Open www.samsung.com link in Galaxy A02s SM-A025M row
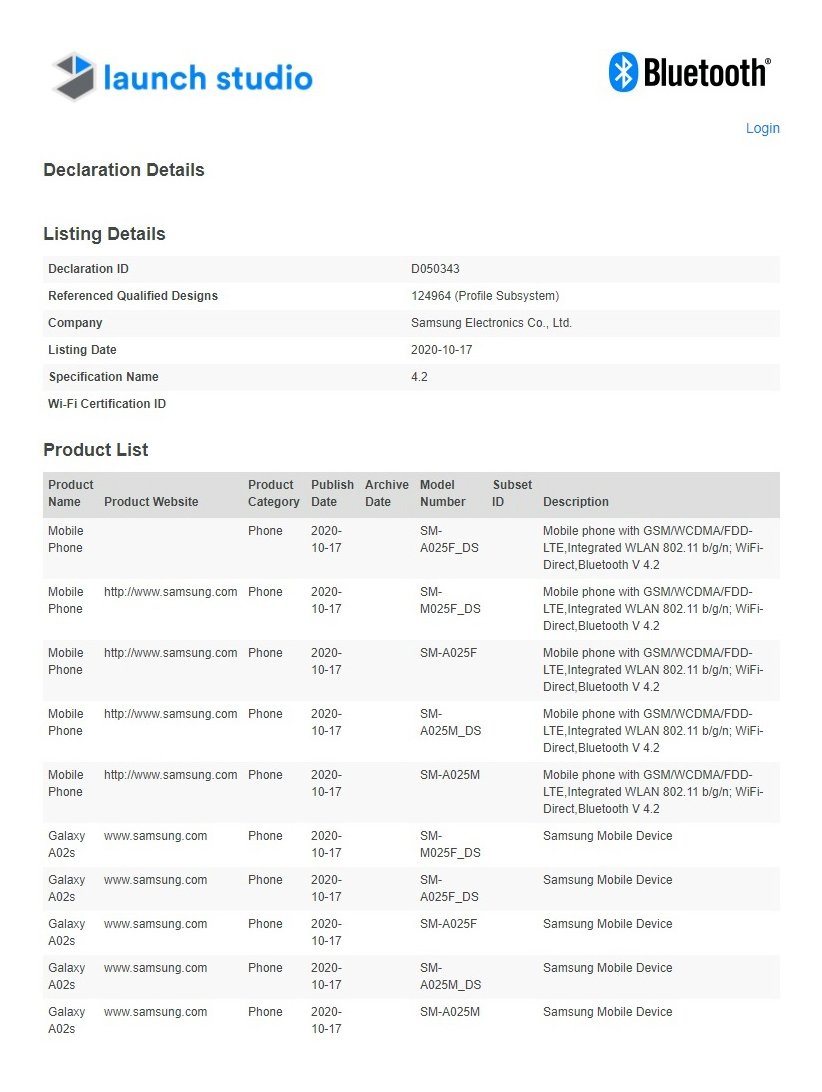This screenshot has height=1092, width=822. coord(155,1012)
